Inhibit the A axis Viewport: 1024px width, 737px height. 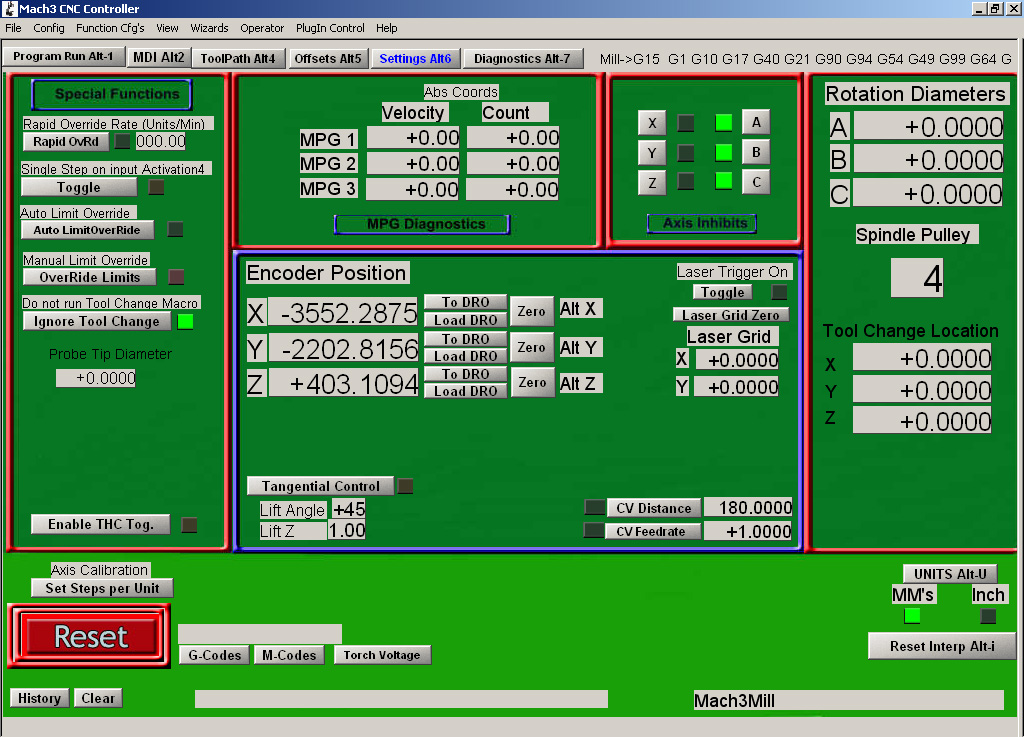[x=756, y=122]
